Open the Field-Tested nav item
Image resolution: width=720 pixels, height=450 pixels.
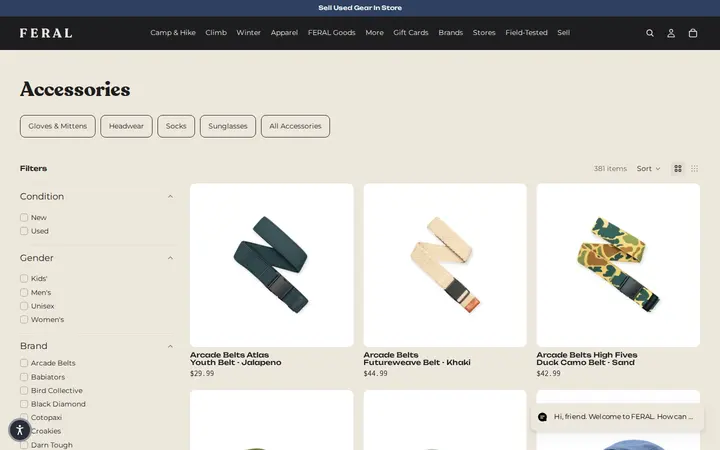(x=526, y=33)
